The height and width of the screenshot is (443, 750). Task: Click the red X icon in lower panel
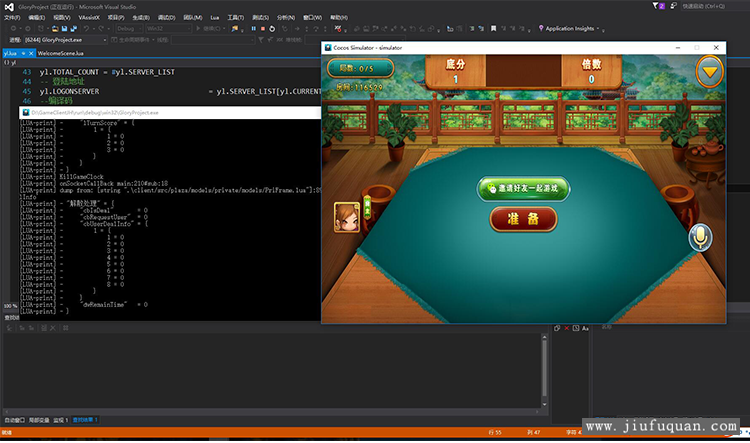[566, 328]
